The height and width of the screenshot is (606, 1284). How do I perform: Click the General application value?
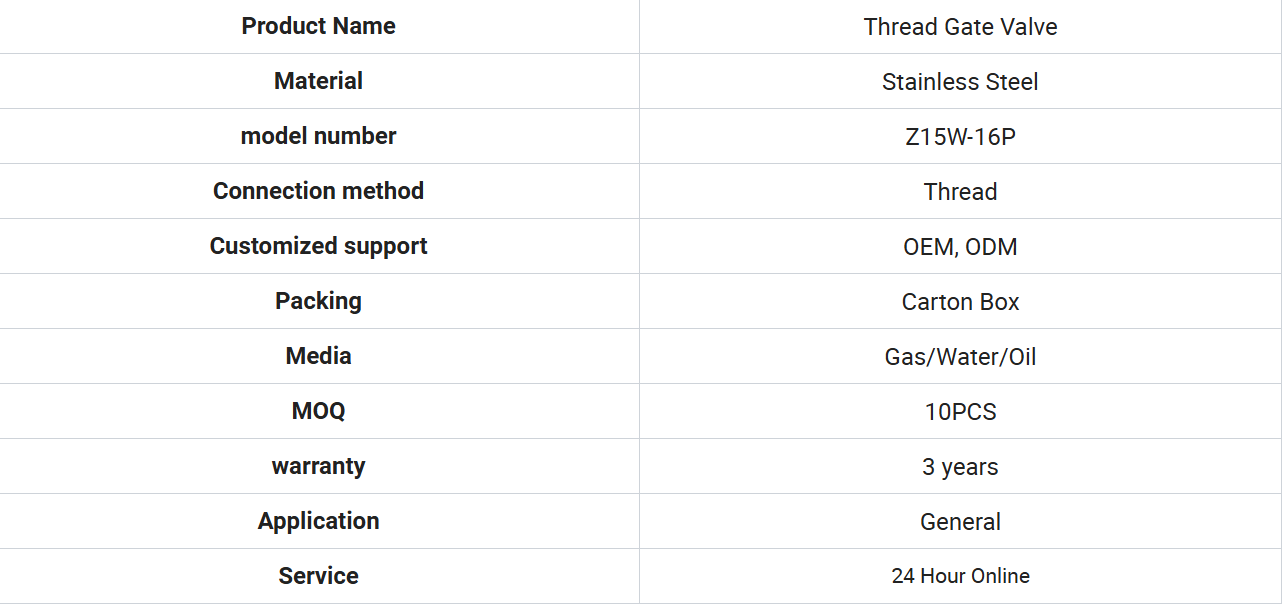pos(960,522)
